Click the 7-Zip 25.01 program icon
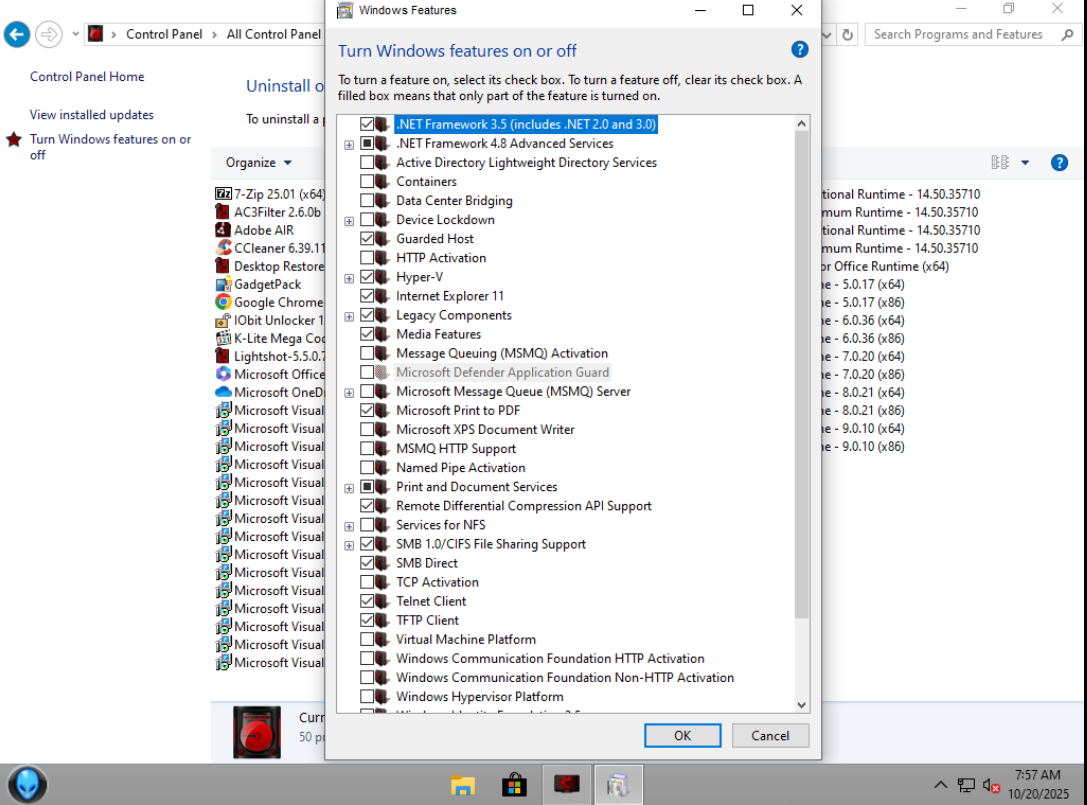1087x805 pixels. coord(223,194)
